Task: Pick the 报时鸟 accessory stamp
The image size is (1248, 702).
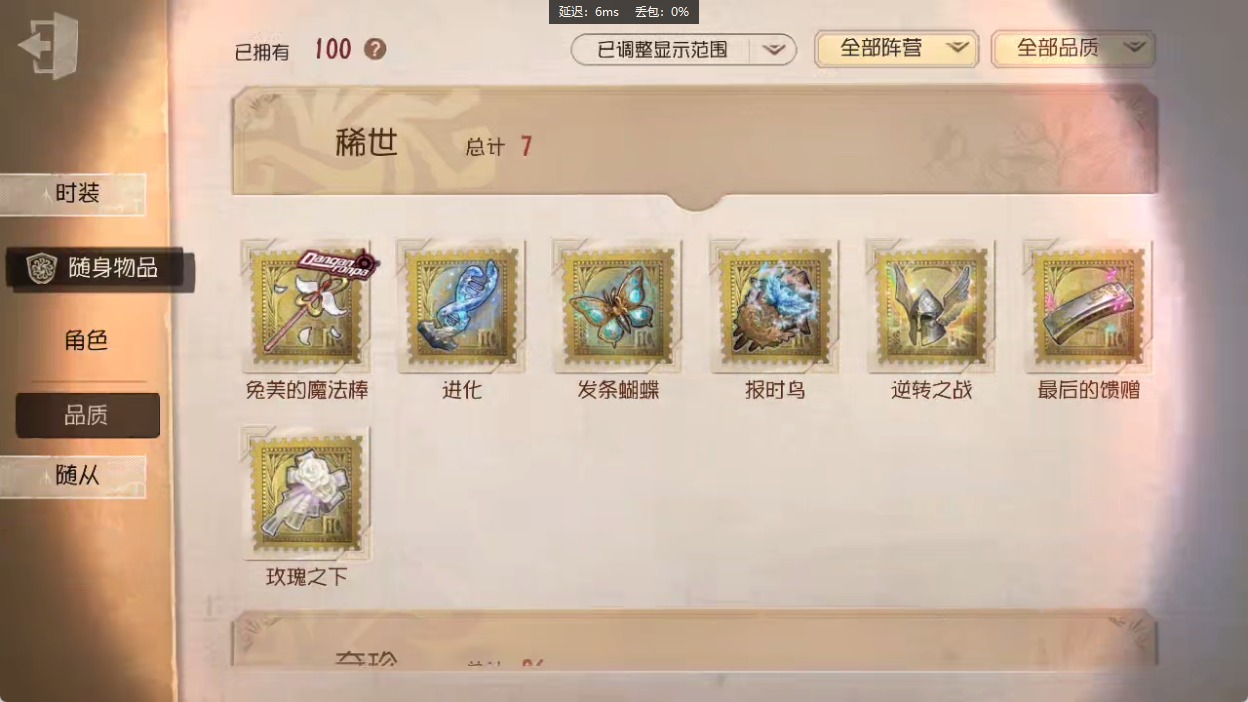Action: pos(775,306)
